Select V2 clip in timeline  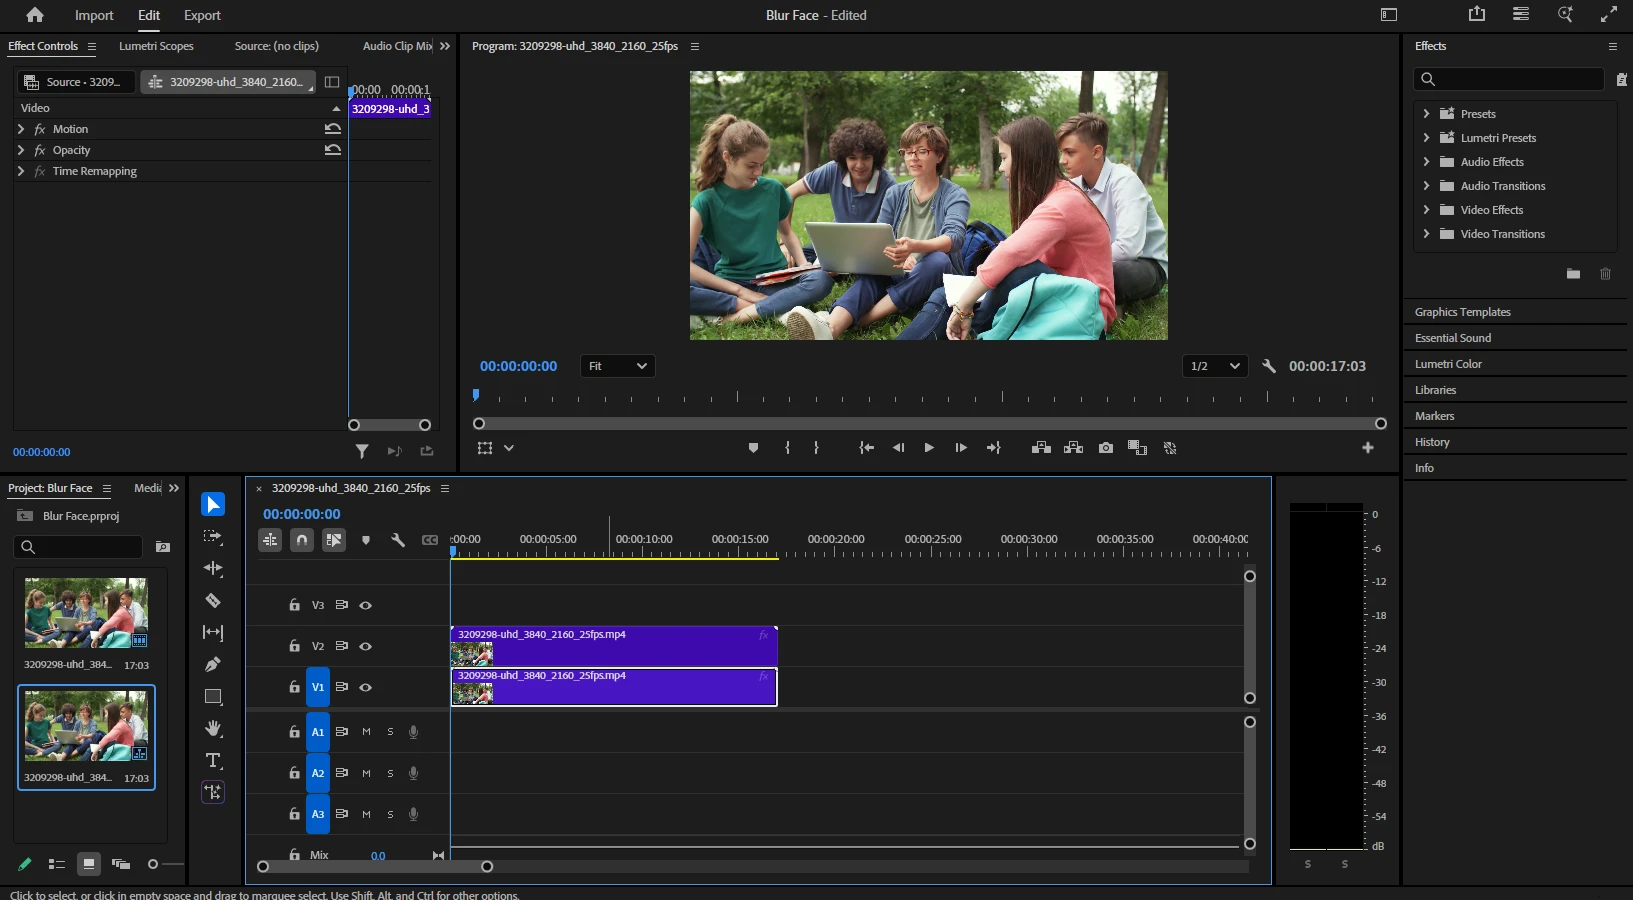click(x=614, y=646)
